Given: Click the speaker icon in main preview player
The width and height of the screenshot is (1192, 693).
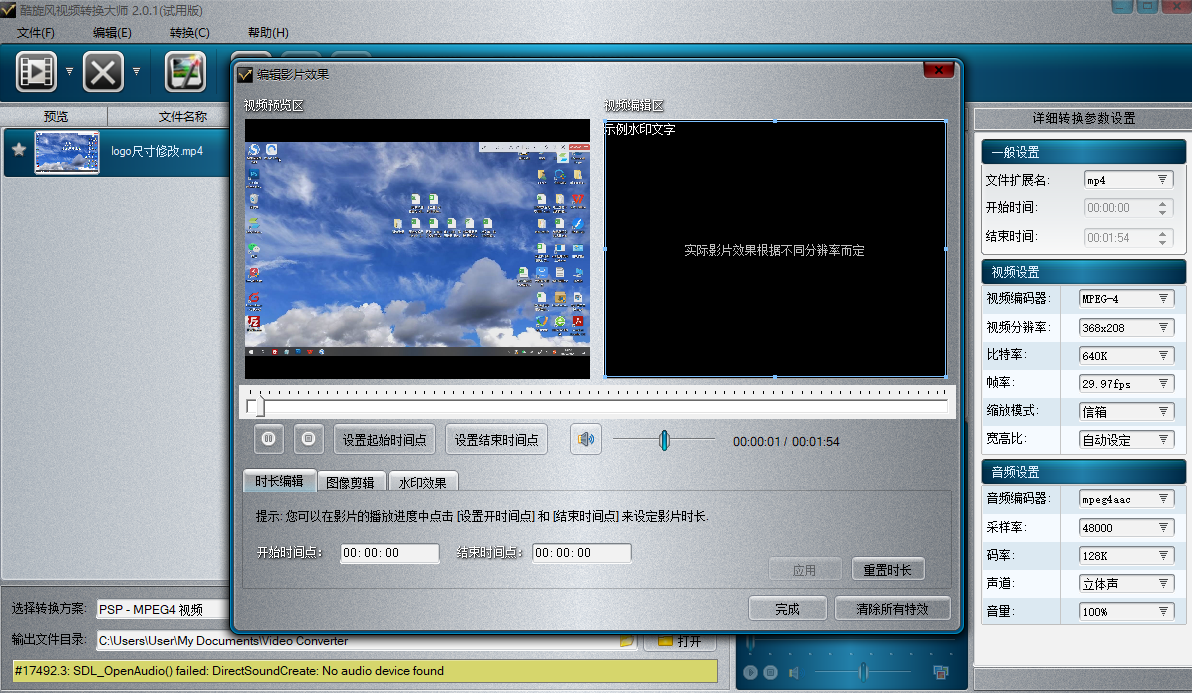Looking at the screenshot, I should [x=794, y=672].
